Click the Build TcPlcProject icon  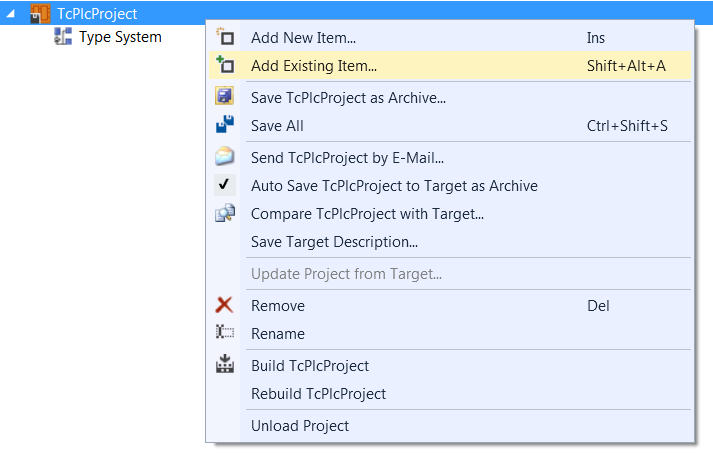[225, 364]
